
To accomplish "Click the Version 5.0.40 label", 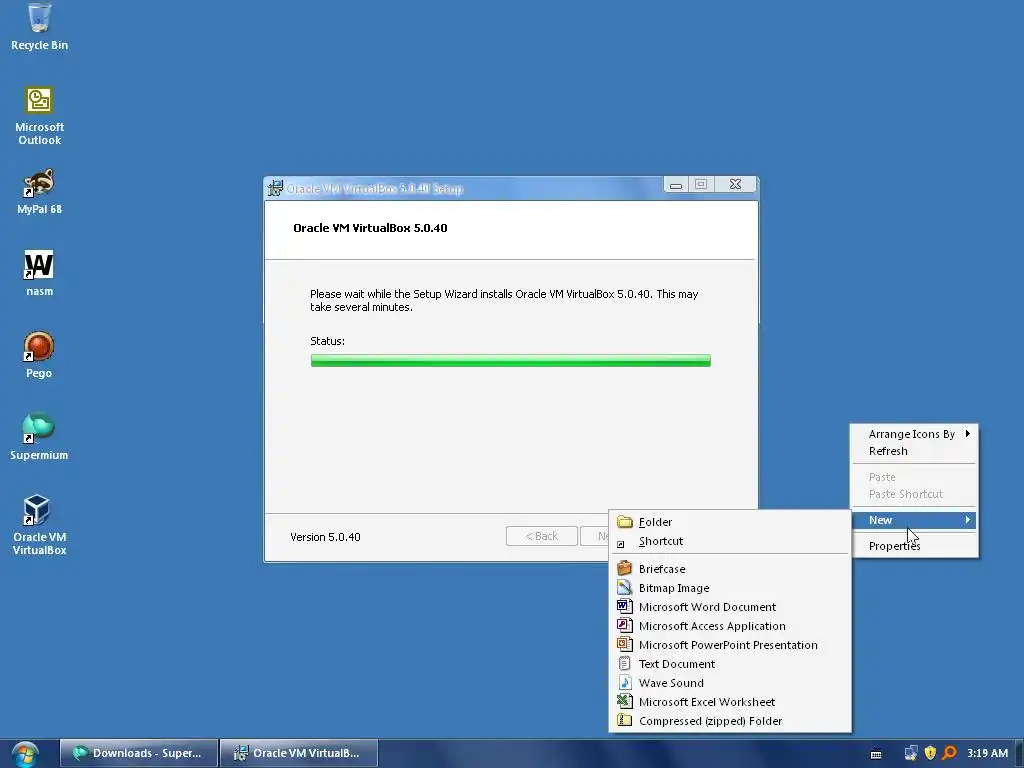I will (325, 537).
